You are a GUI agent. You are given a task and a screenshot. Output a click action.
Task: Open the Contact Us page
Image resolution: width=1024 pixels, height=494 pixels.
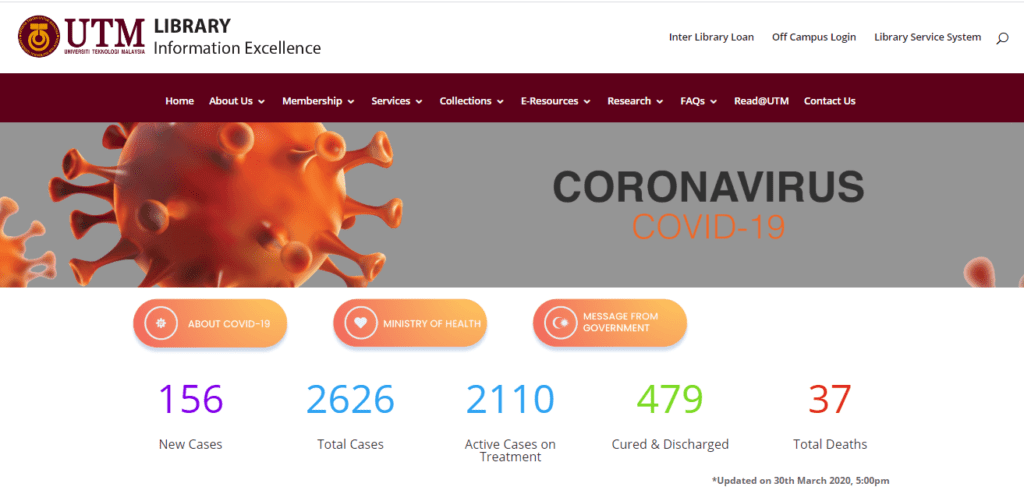click(829, 101)
